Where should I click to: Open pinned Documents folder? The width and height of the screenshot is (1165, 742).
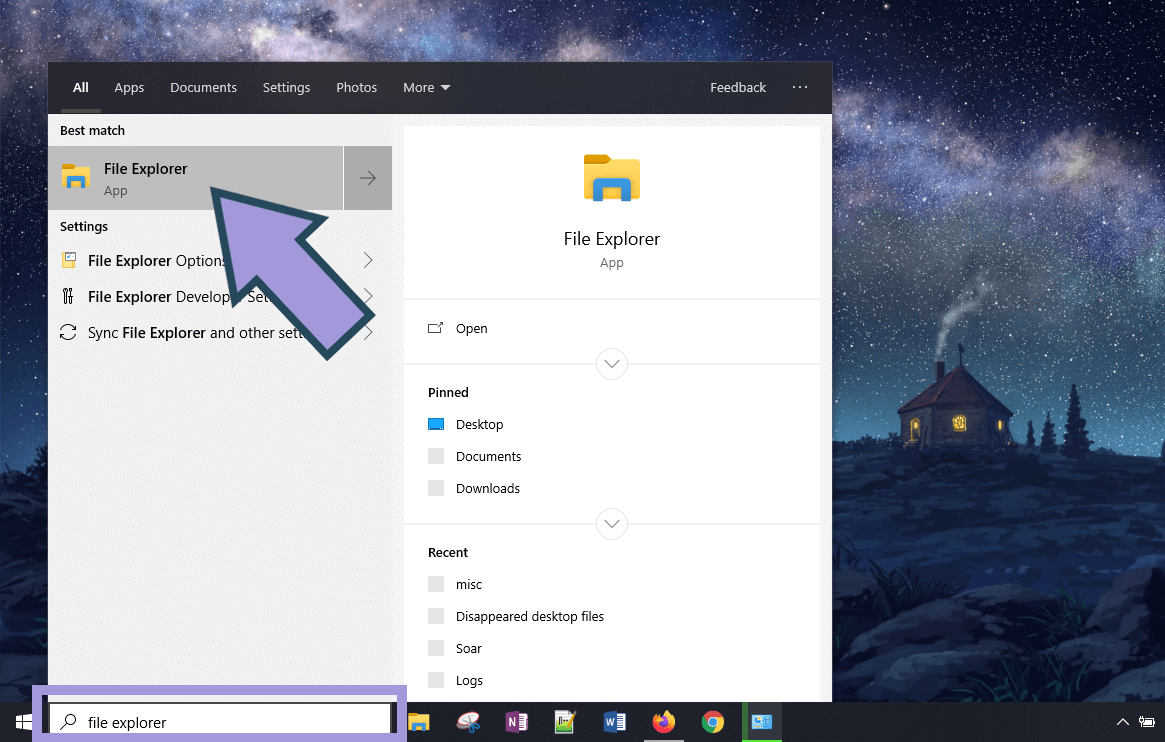pyautogui.click(x=488, y=456)
